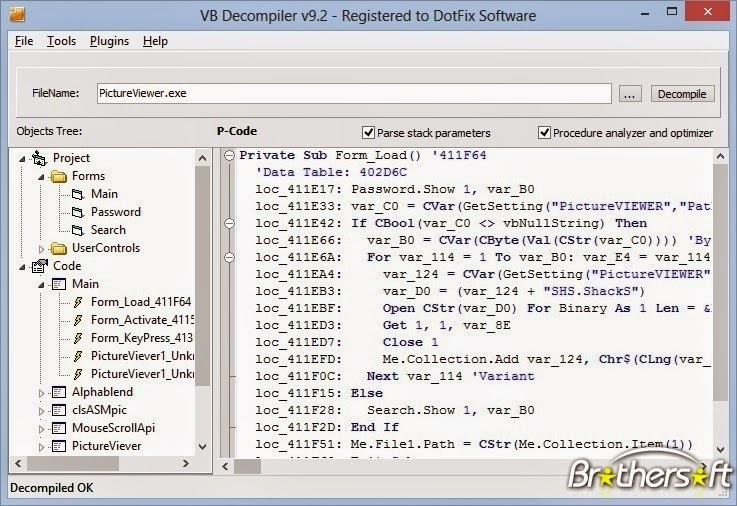Toggle Procedure analyzer and optimizer checkbox
This screenshot has width=737, height=506.
click(x=544, y=132)
